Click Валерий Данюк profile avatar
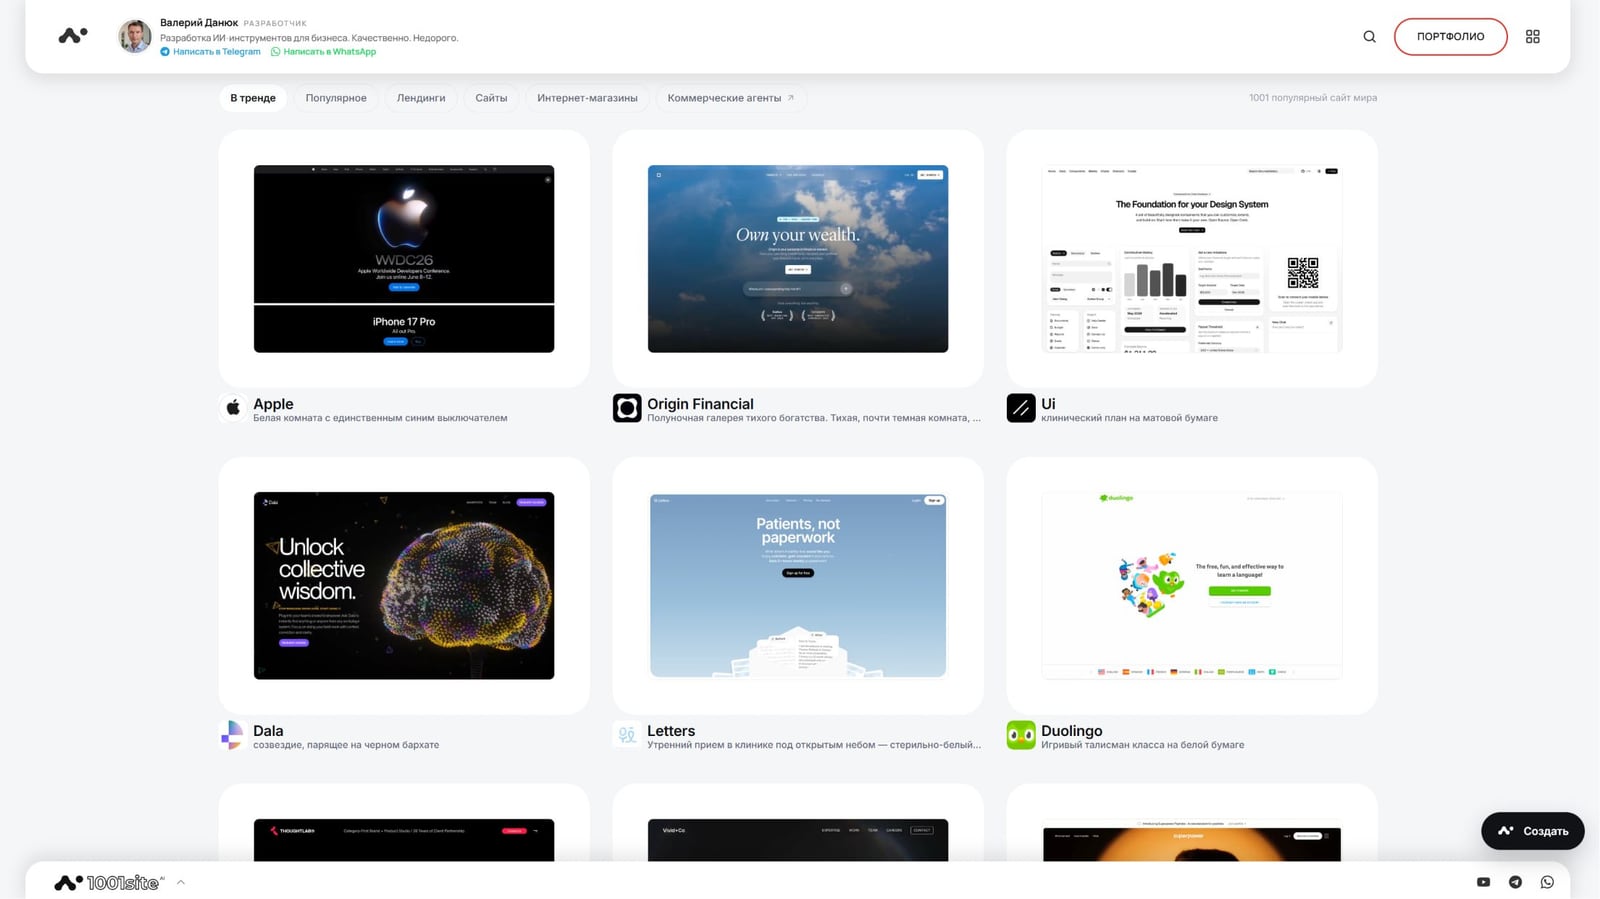The image size is (1600, 899). (135, 36)
